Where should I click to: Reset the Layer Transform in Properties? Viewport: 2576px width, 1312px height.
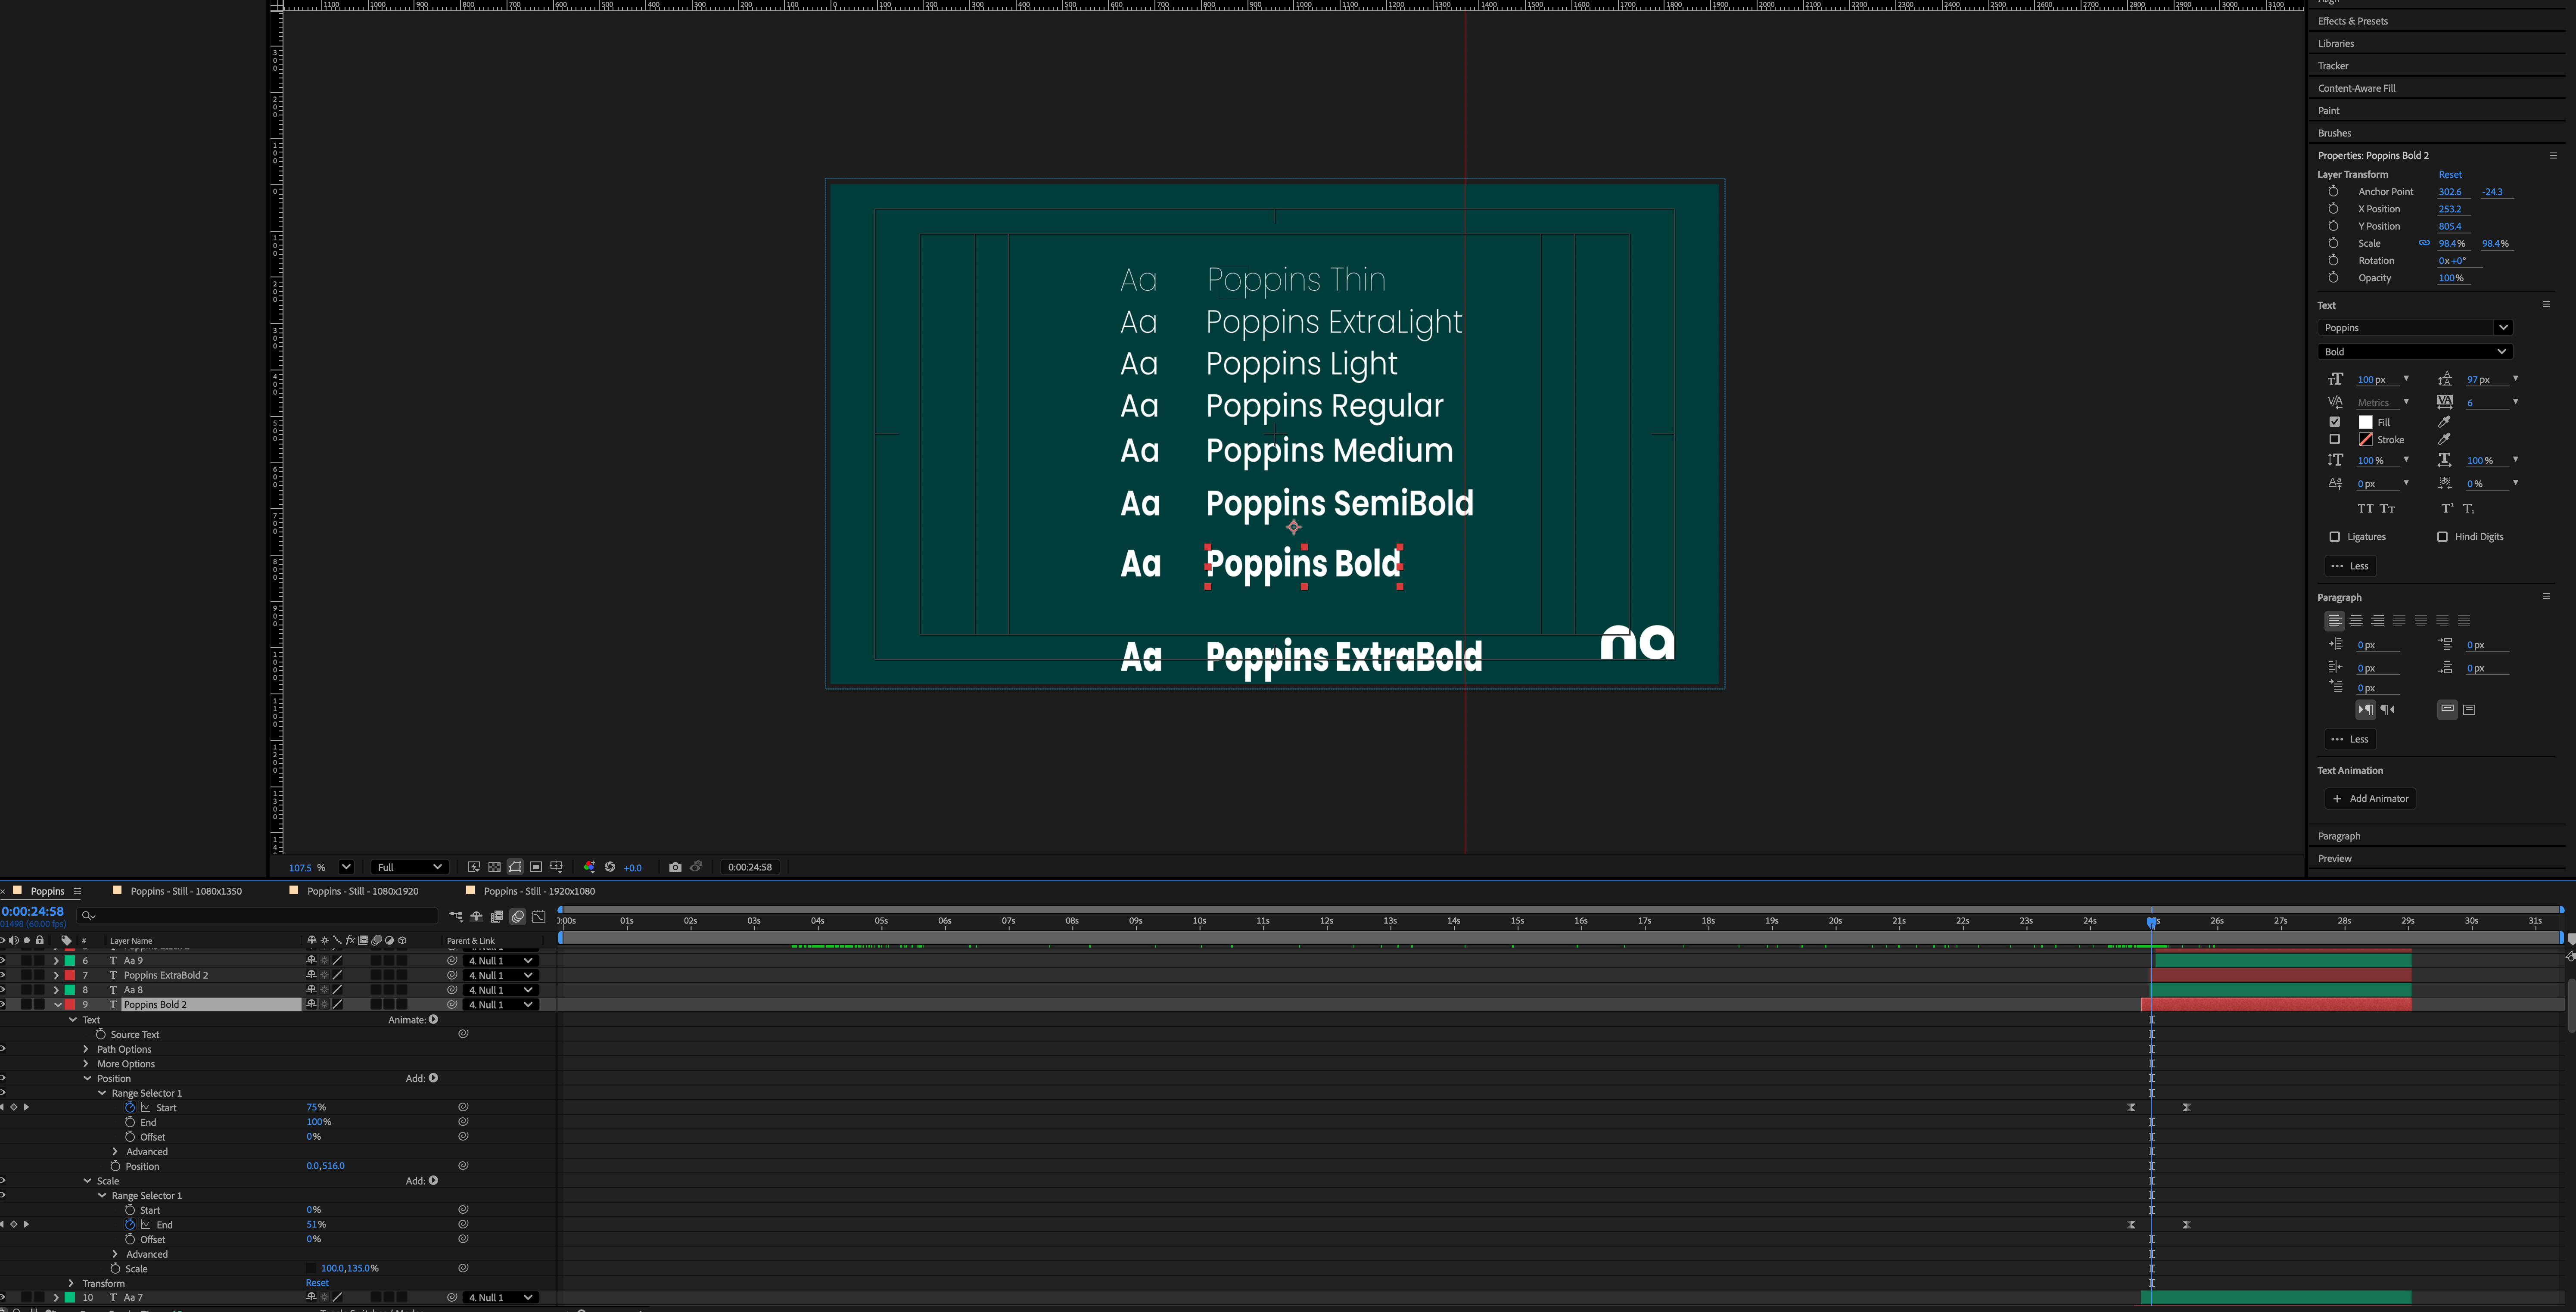click(x=2450, y=174)
